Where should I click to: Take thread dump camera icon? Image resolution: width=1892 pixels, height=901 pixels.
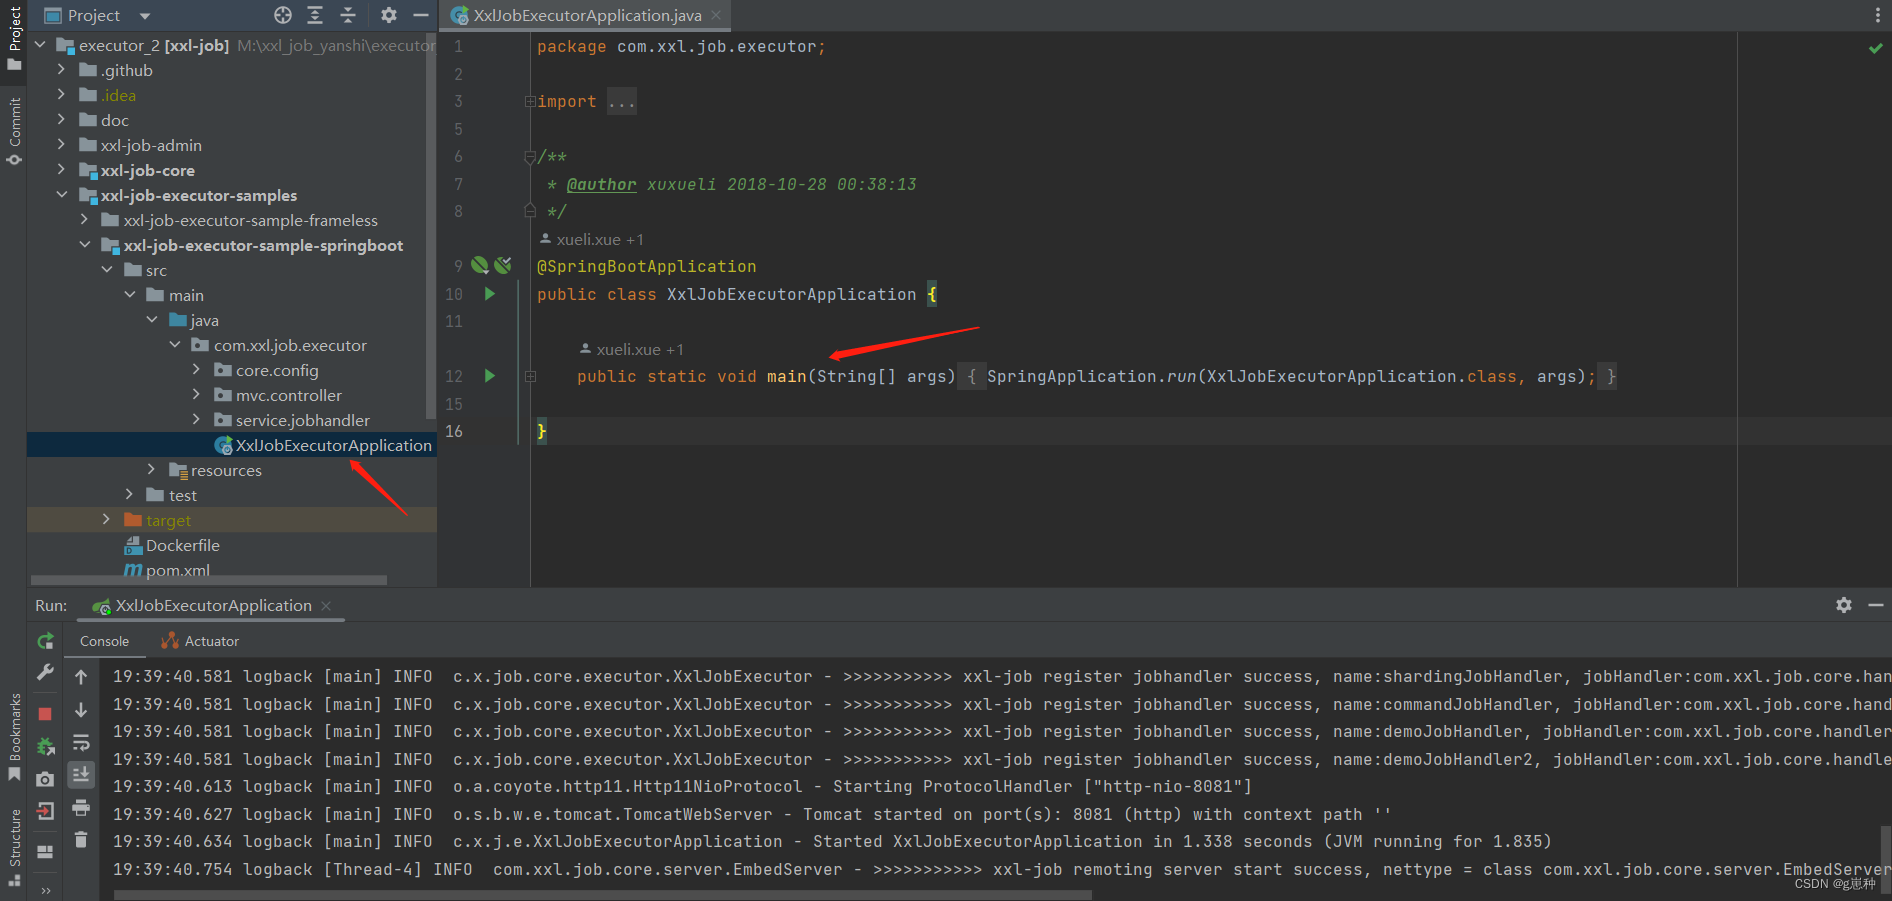45,779
